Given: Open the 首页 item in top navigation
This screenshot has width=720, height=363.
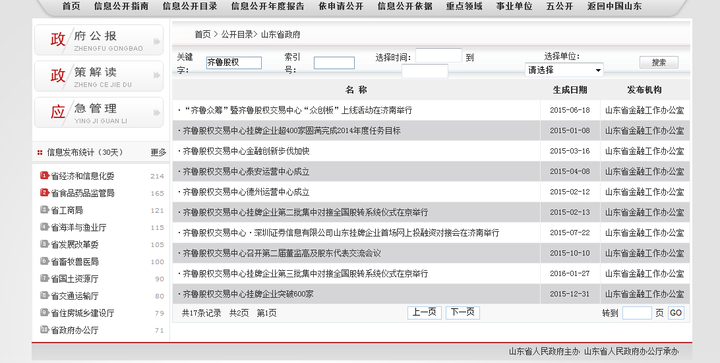Looking at the screenshot, I should 71,6.
